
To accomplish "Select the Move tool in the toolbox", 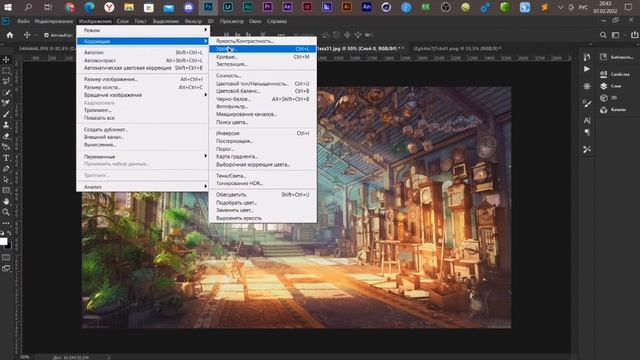I will tap(6, 60).
